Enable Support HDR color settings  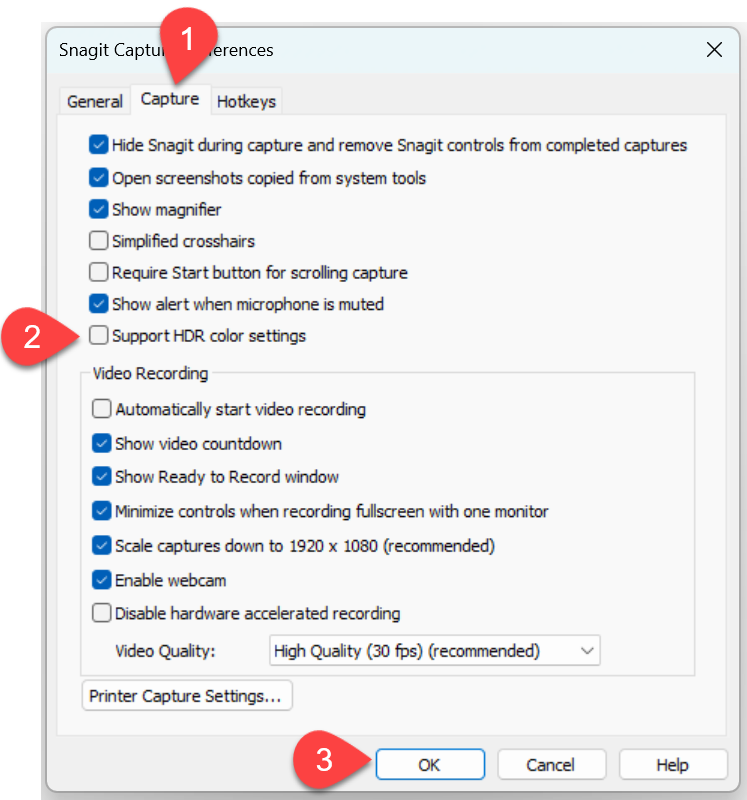coord(98,336)
